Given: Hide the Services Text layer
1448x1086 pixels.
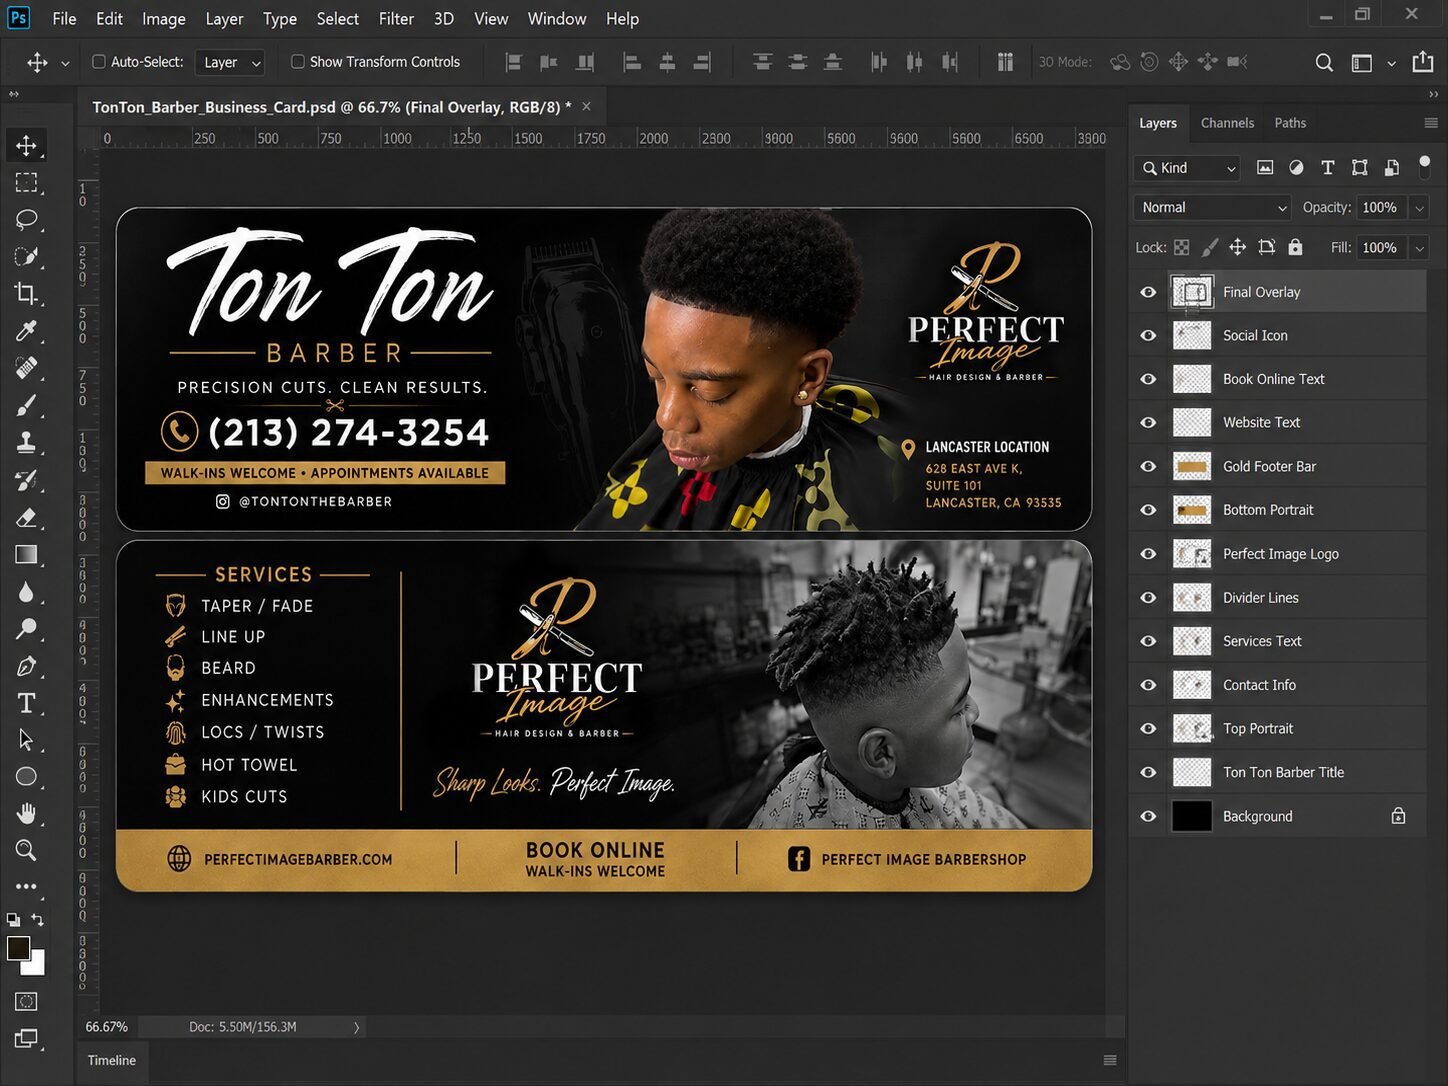Looking at the screenshot, I should (x=1148, y=641).
